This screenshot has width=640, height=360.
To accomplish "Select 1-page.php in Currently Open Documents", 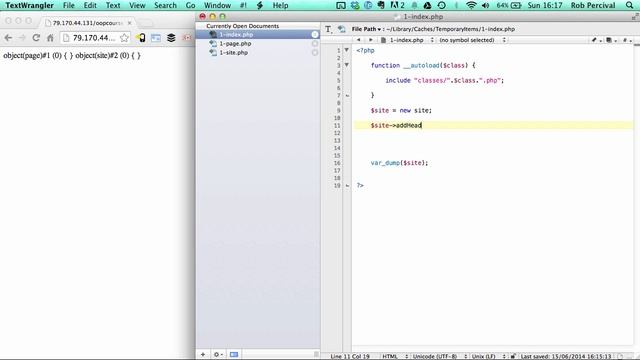I will (258, 44).
